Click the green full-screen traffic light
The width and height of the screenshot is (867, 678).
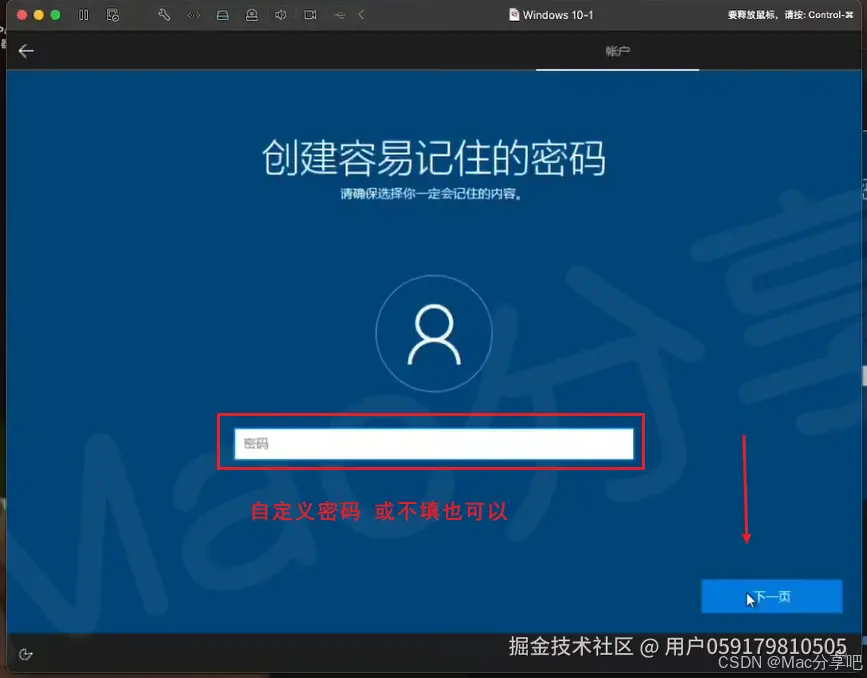tap(57, 15)
